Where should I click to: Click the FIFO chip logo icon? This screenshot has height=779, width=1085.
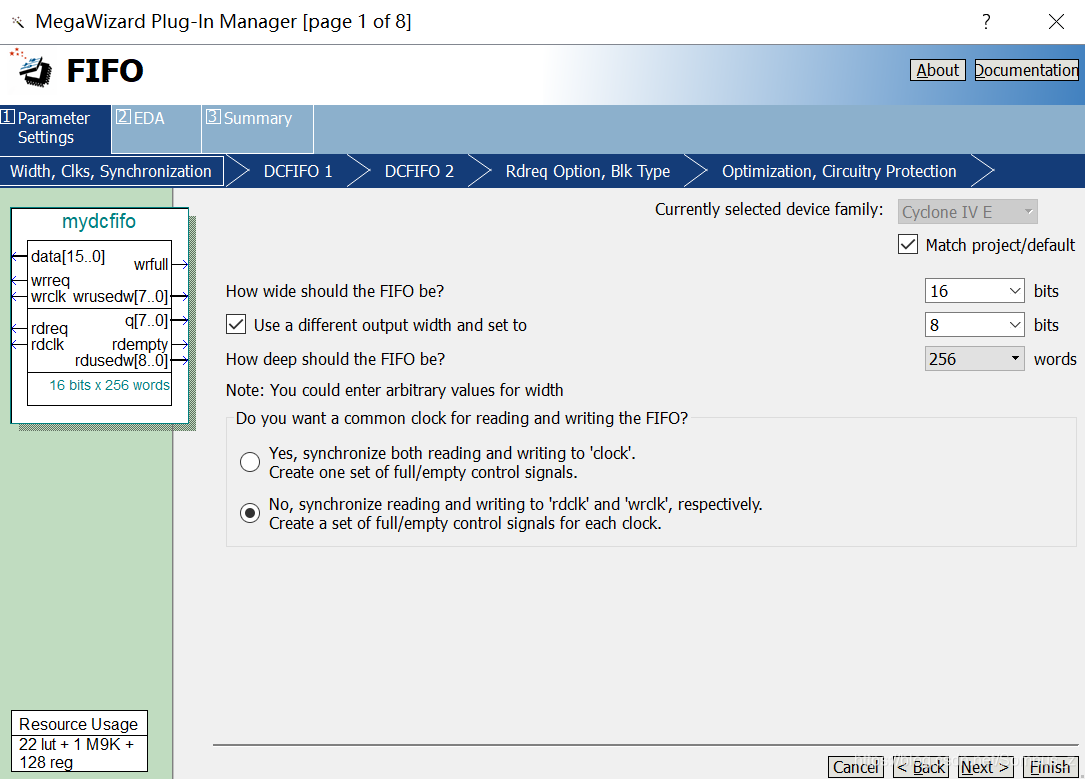(x=32, y=68)
